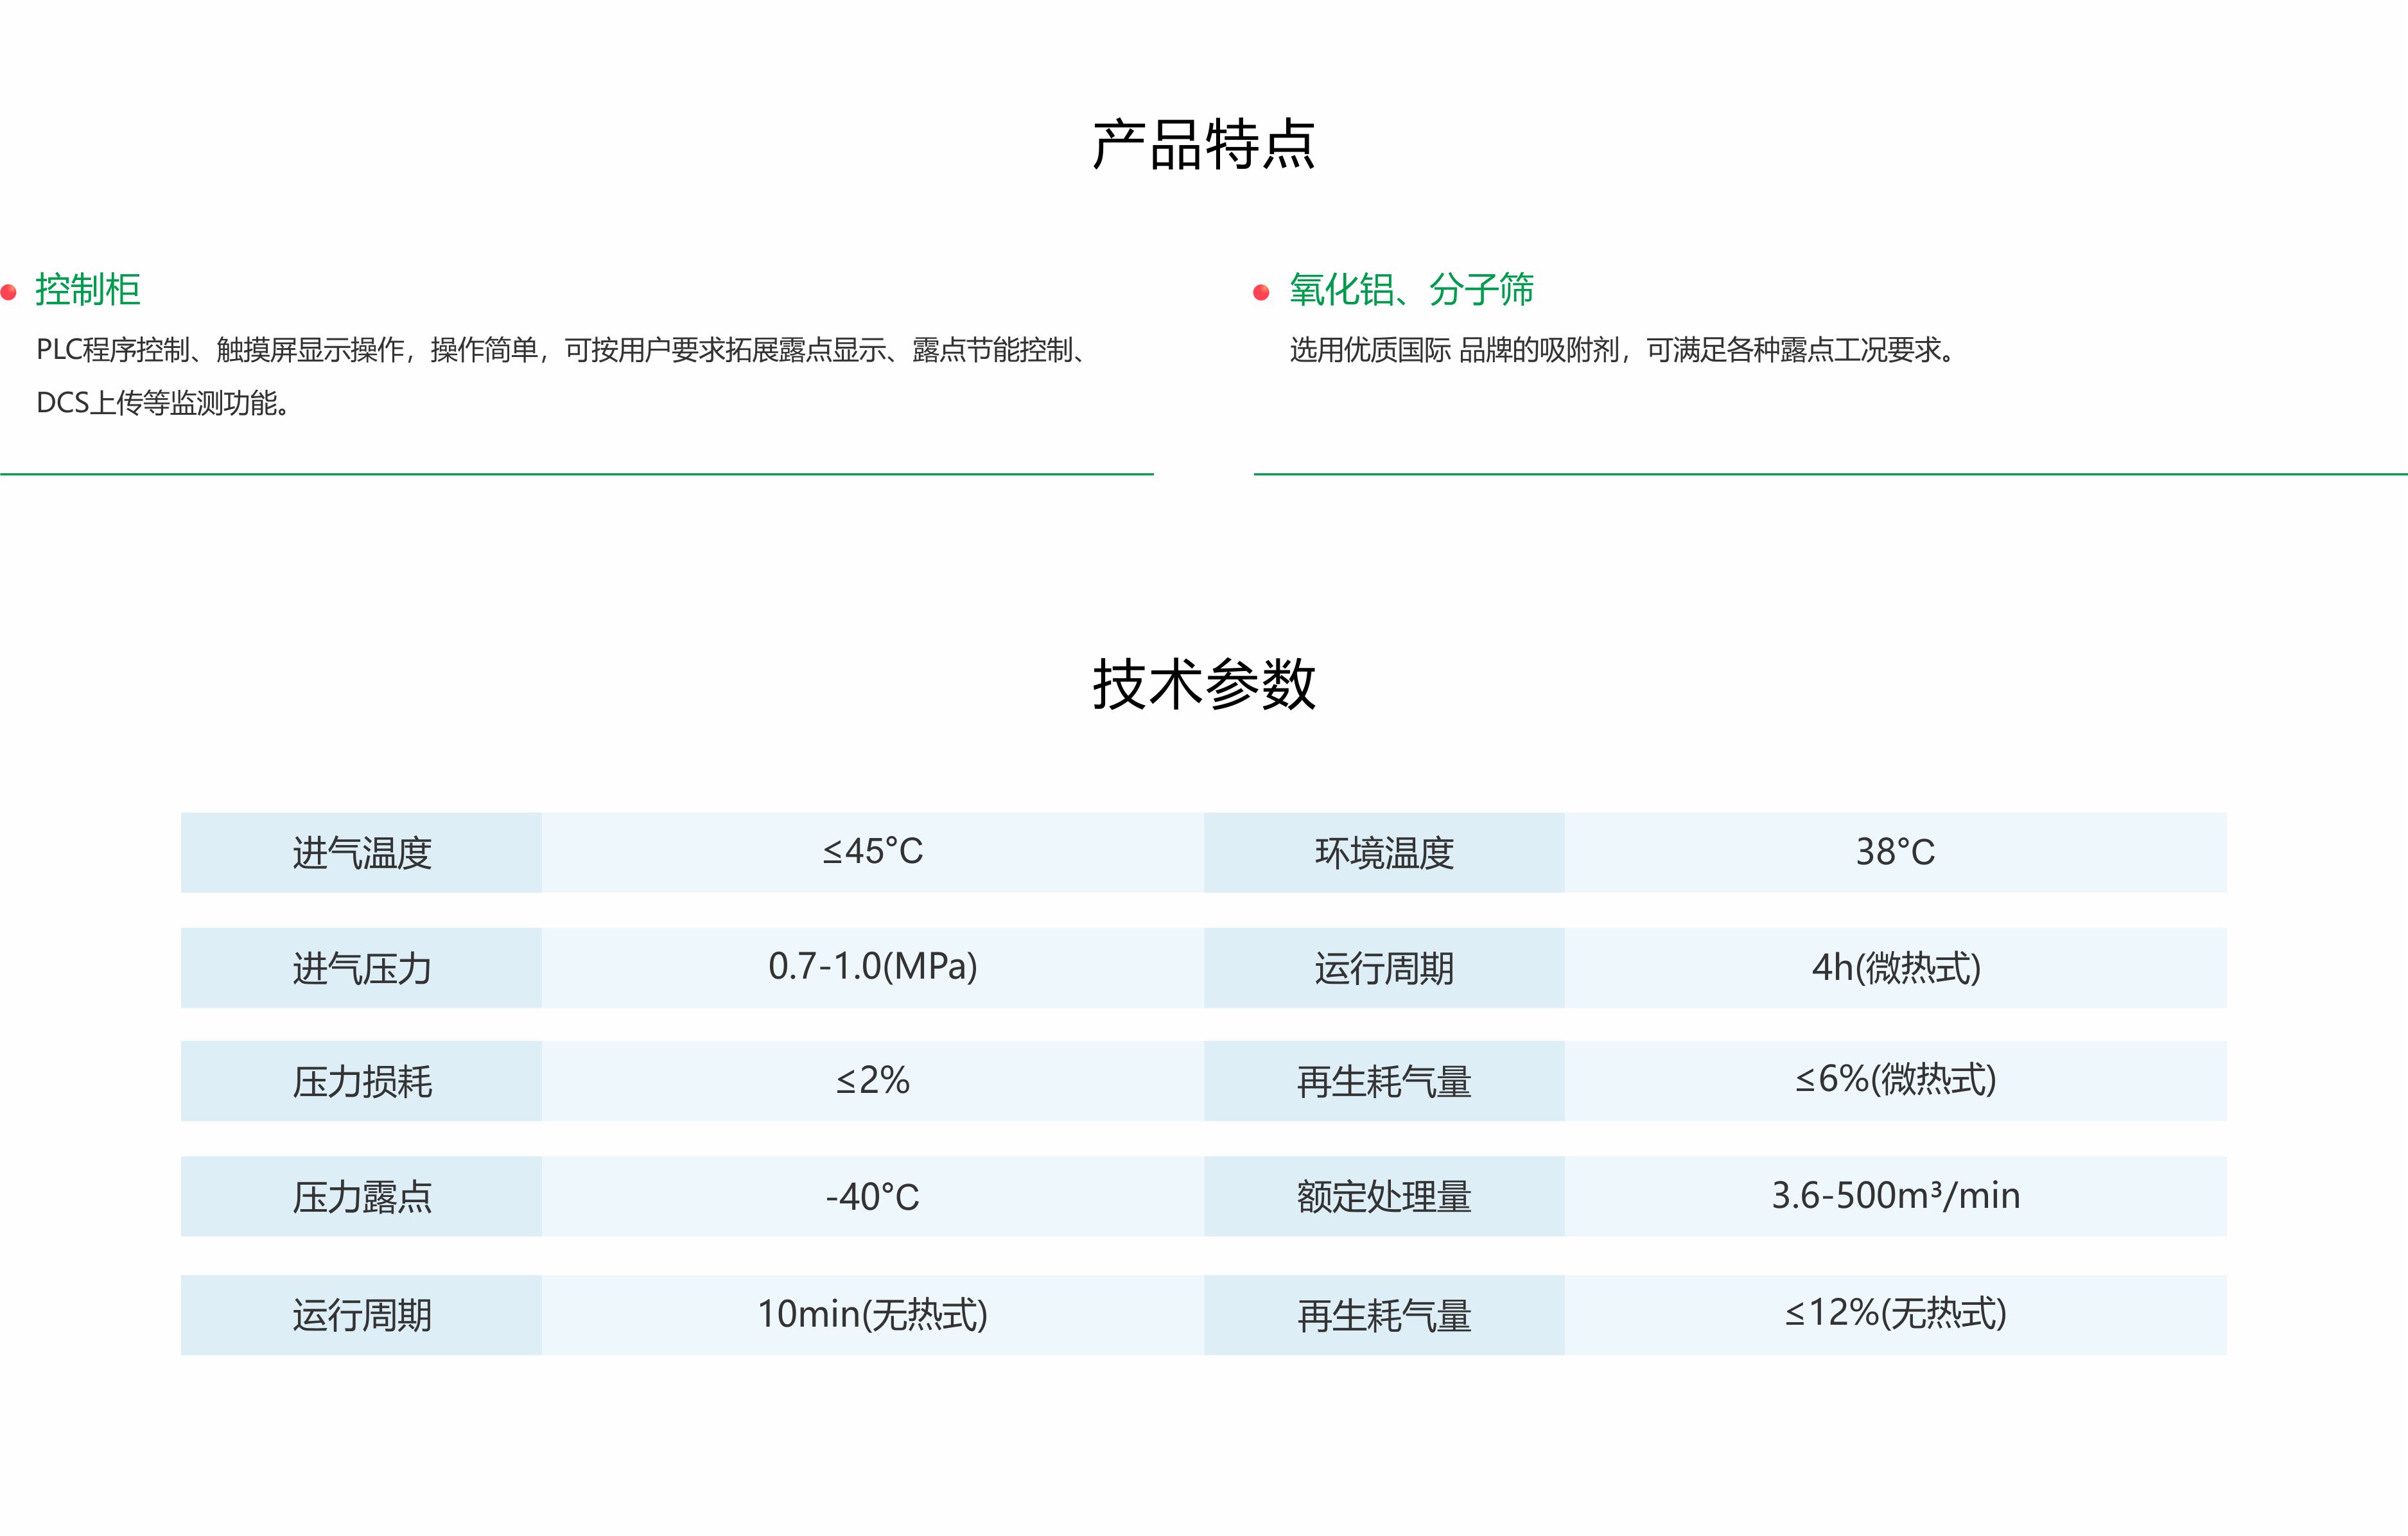Select the 控制柜 green title
Image resolution: width=2408 pixels, height=1536 pixels.
(x=88, y=290)
